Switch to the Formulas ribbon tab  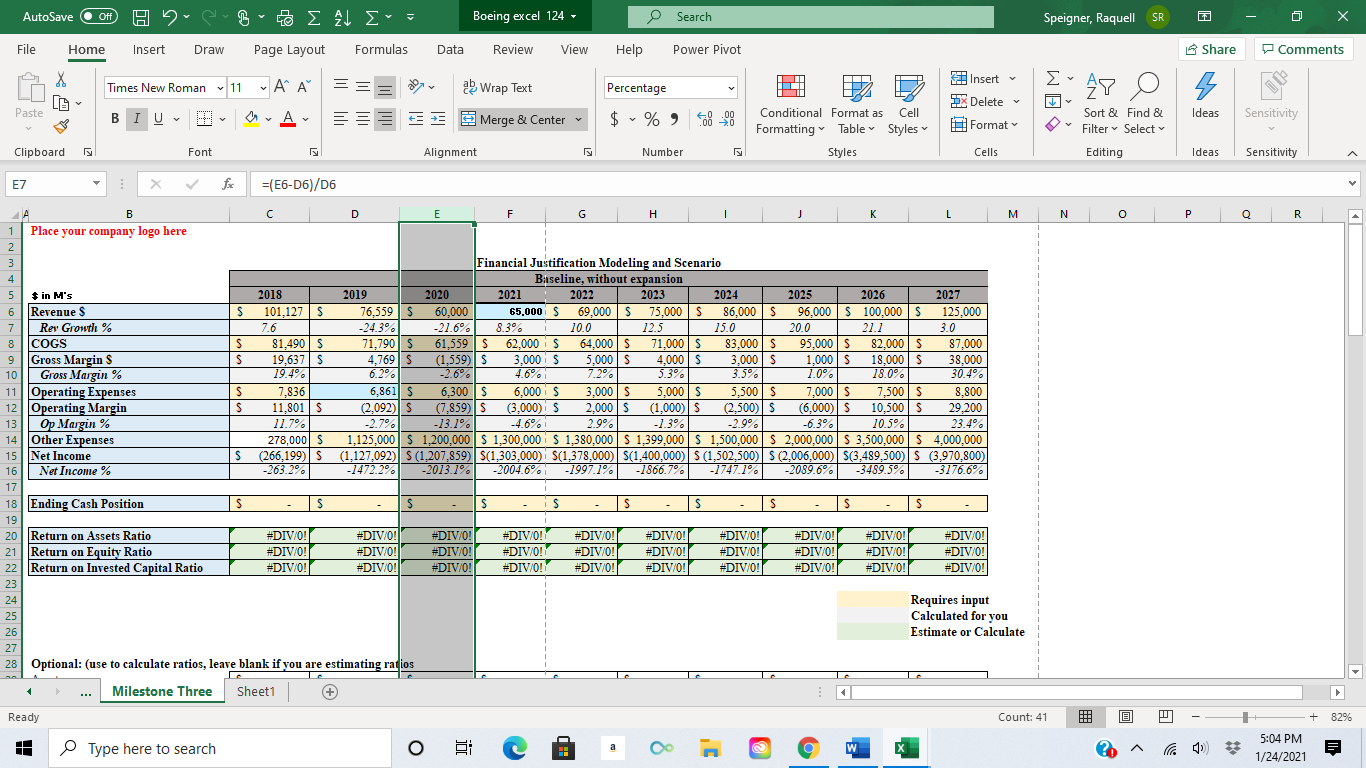(x=381, y=49)
